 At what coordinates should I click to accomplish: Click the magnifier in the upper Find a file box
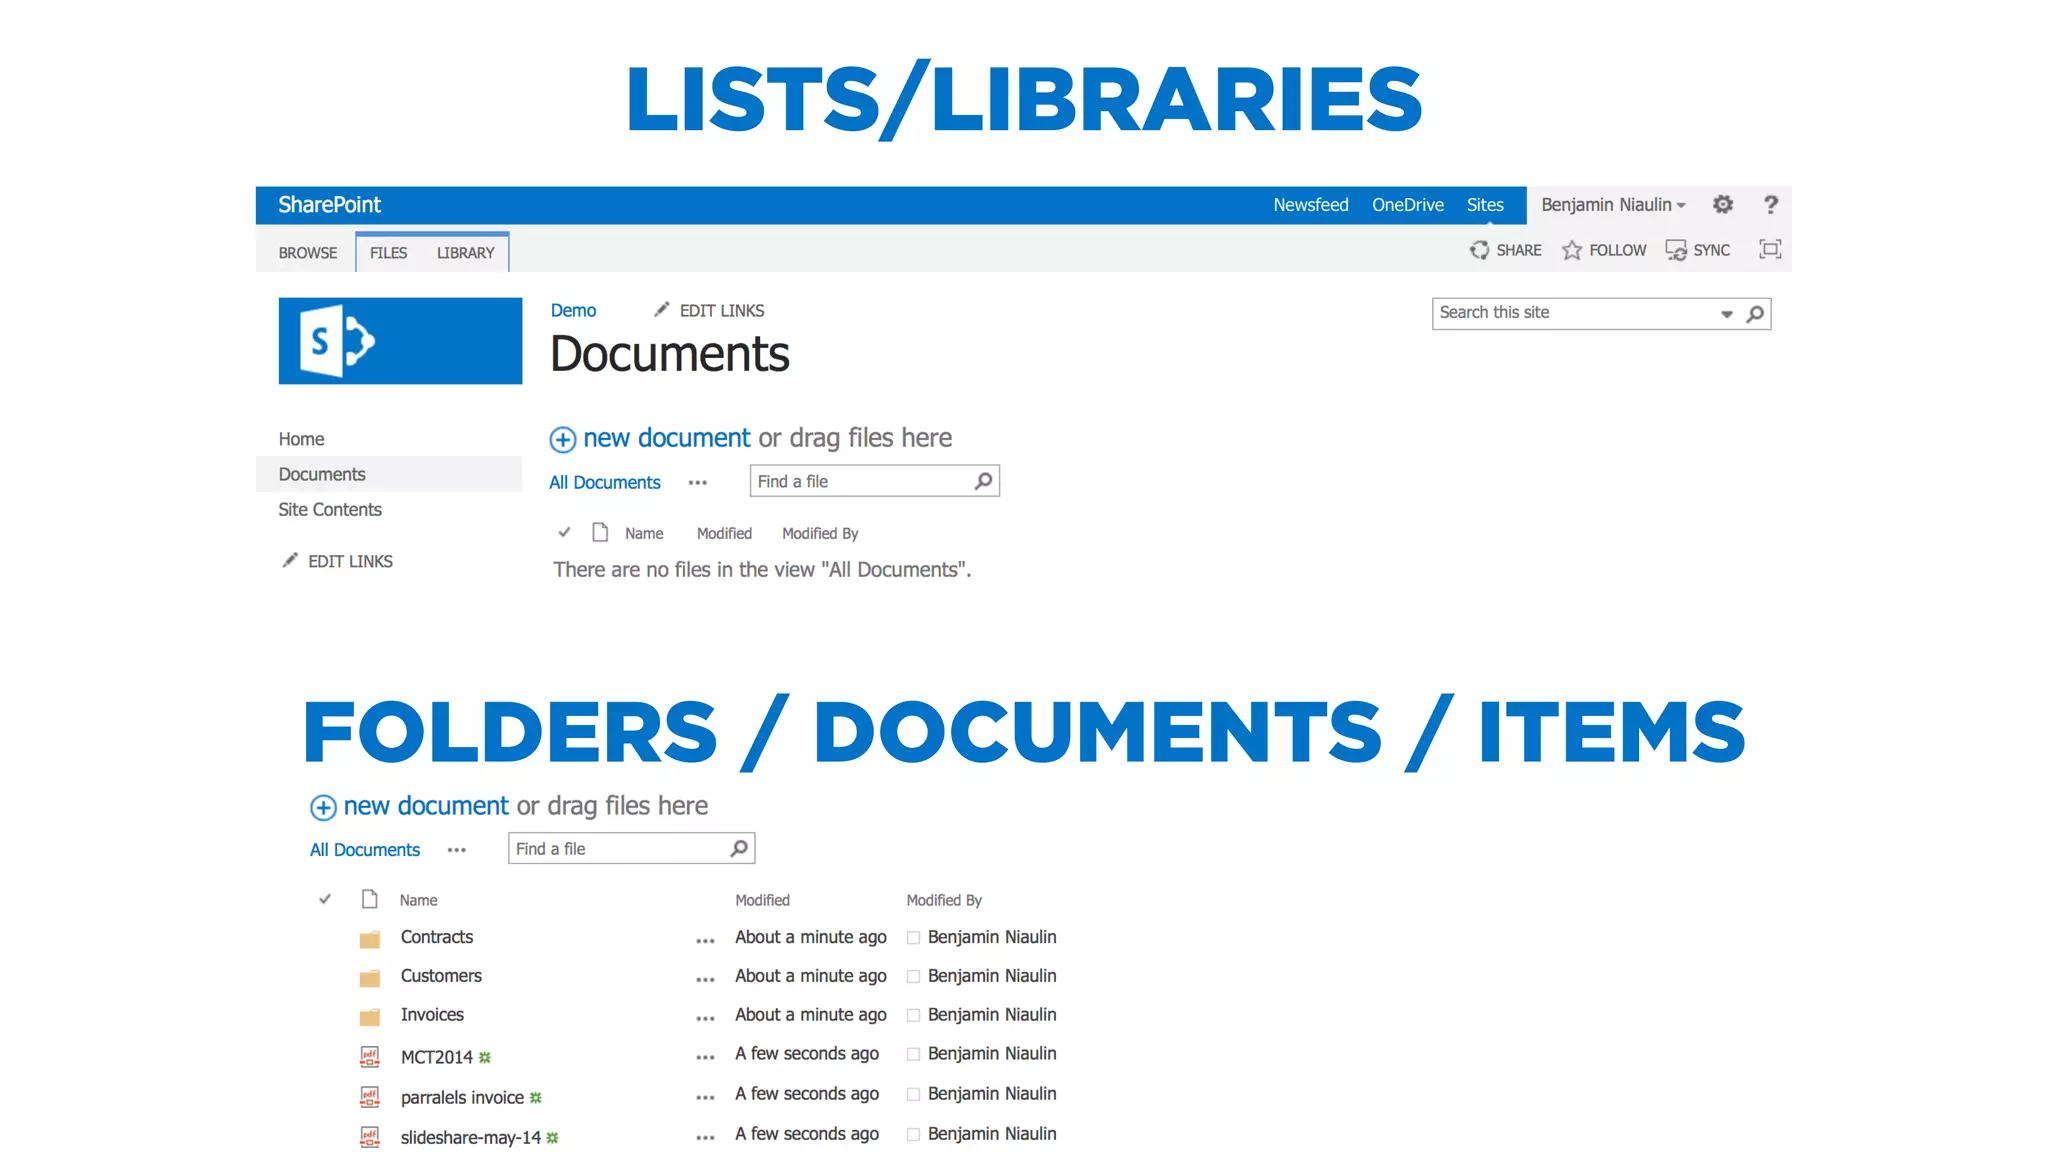pos(984,481)
